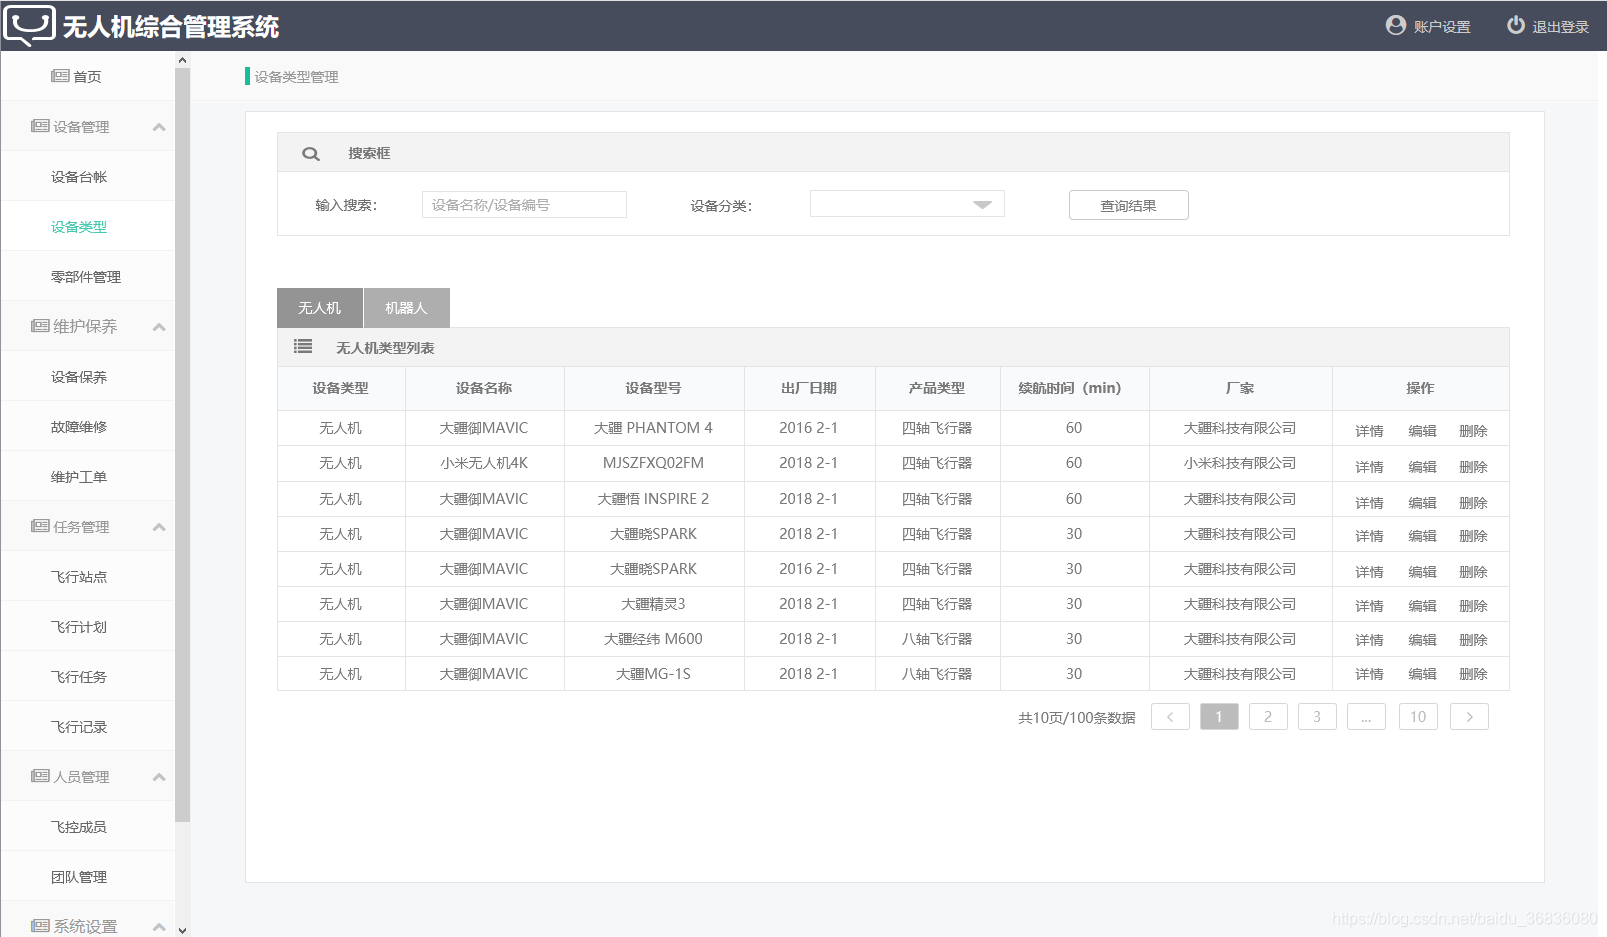This screenshot has width=1607, height=937.
Task: Click the icon next to 设备管理
Action: pyautogui.click(x=40, y=126)
